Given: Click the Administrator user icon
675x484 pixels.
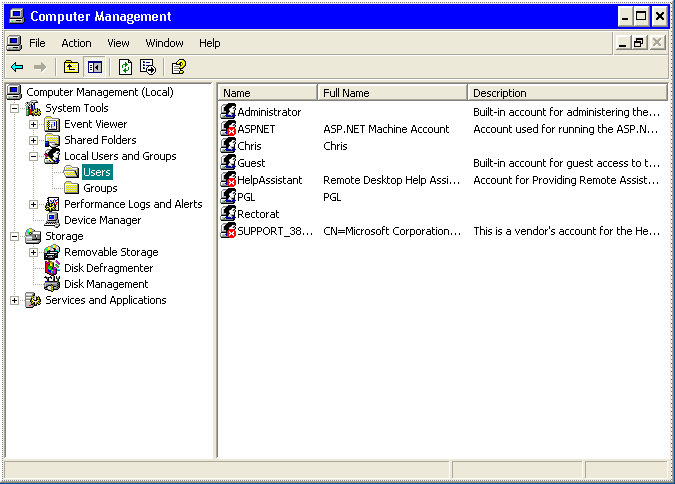Looking at the screenshot, I should (x=228, y=112).
